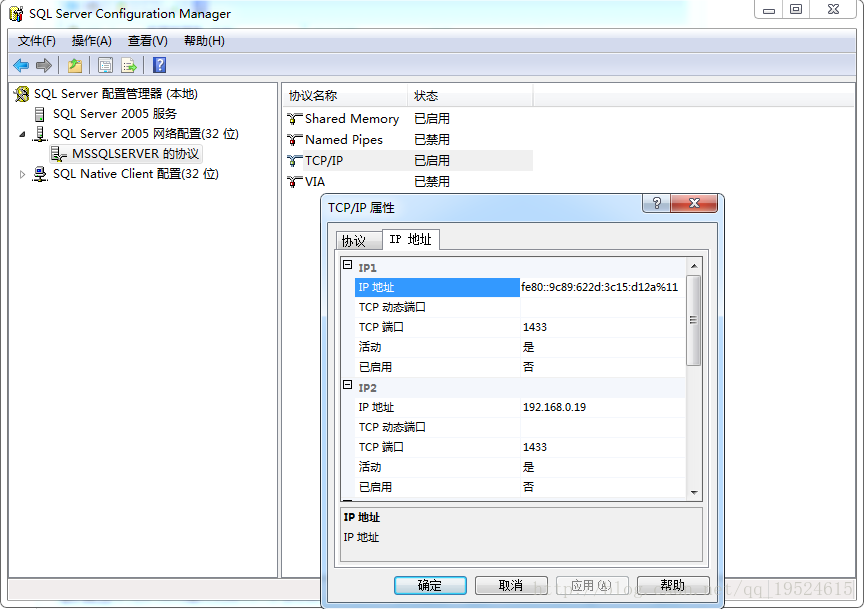The height and width of the screenshot is (609, 864).
Task: Collapse the SQL Server 2005 网络配置 node
Action: 22,134
